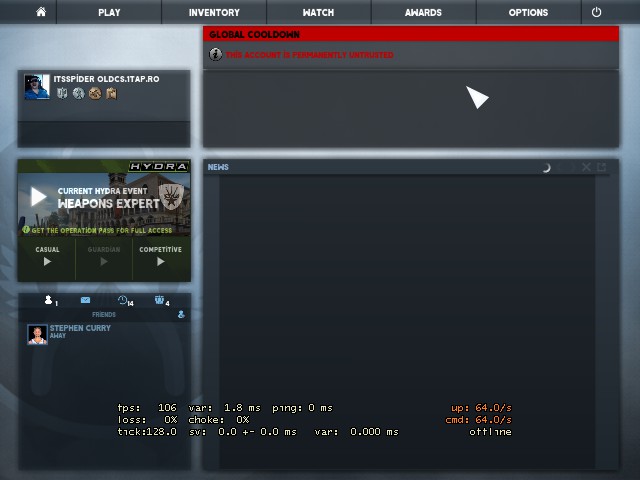Select the fourth badge on profile
Screen dimensions: 640x480
click(x=111, y=93)
